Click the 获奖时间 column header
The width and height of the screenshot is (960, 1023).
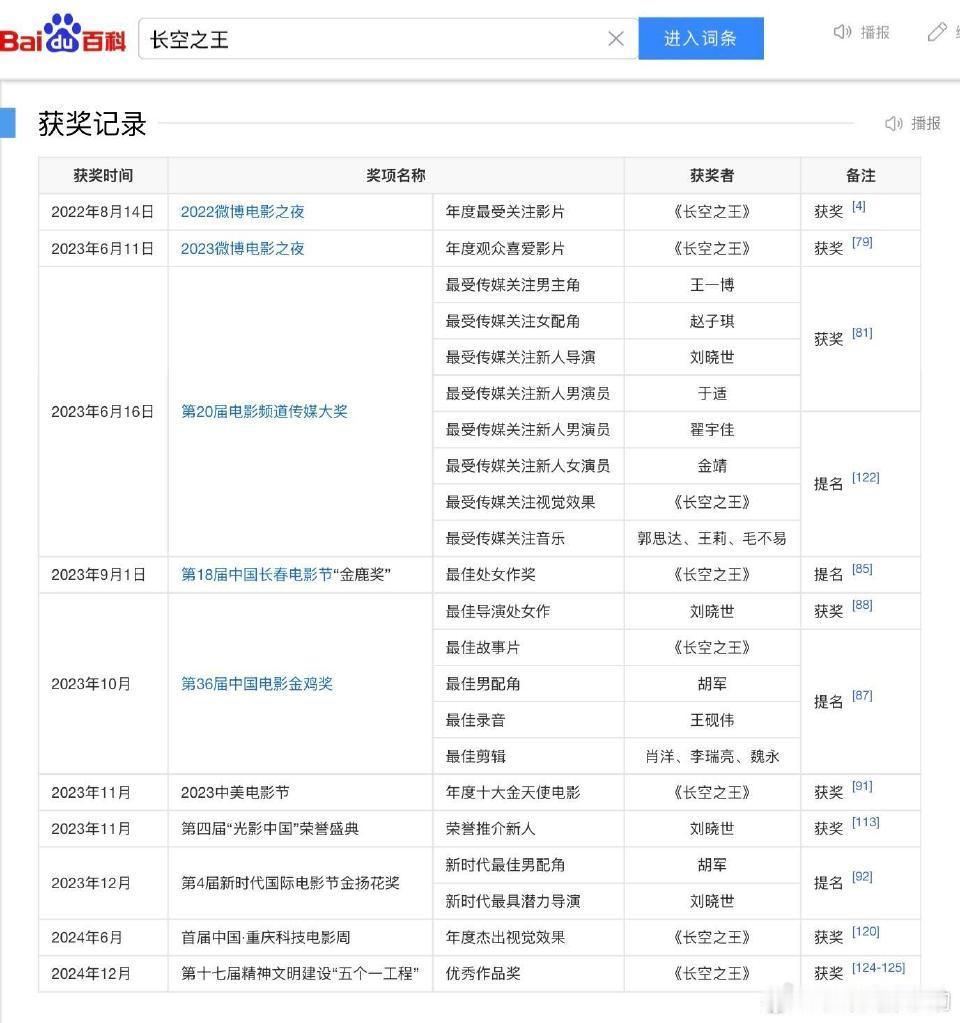[x=103, y=176]
